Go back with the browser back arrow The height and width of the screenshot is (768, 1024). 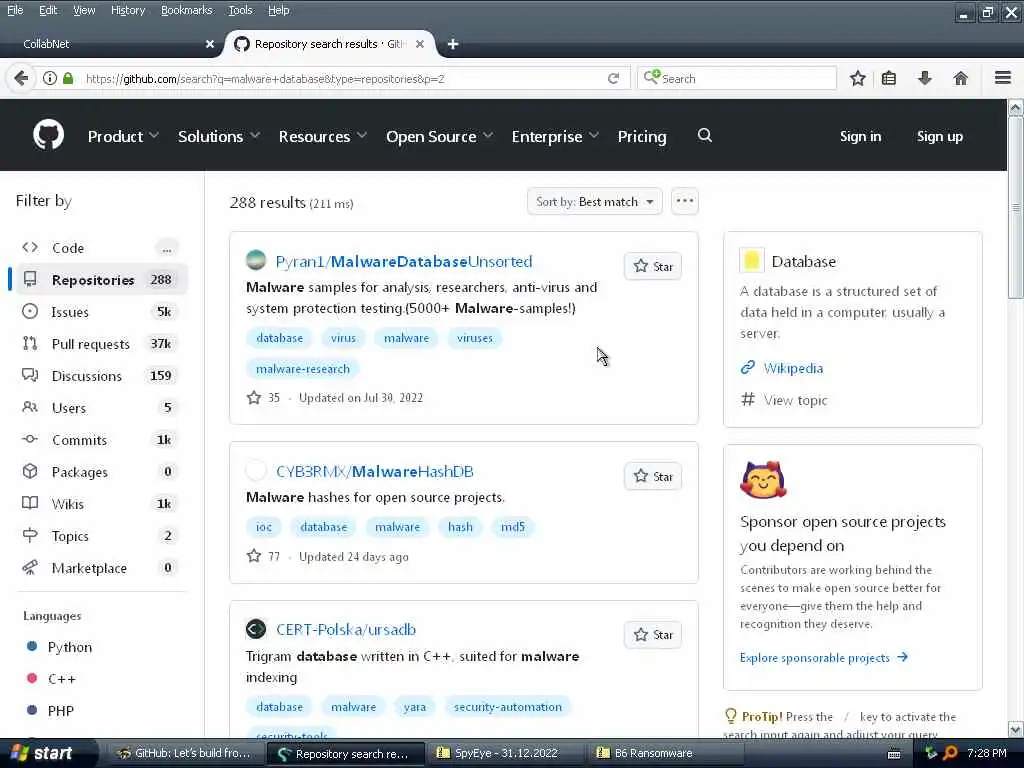click(21, 78)
